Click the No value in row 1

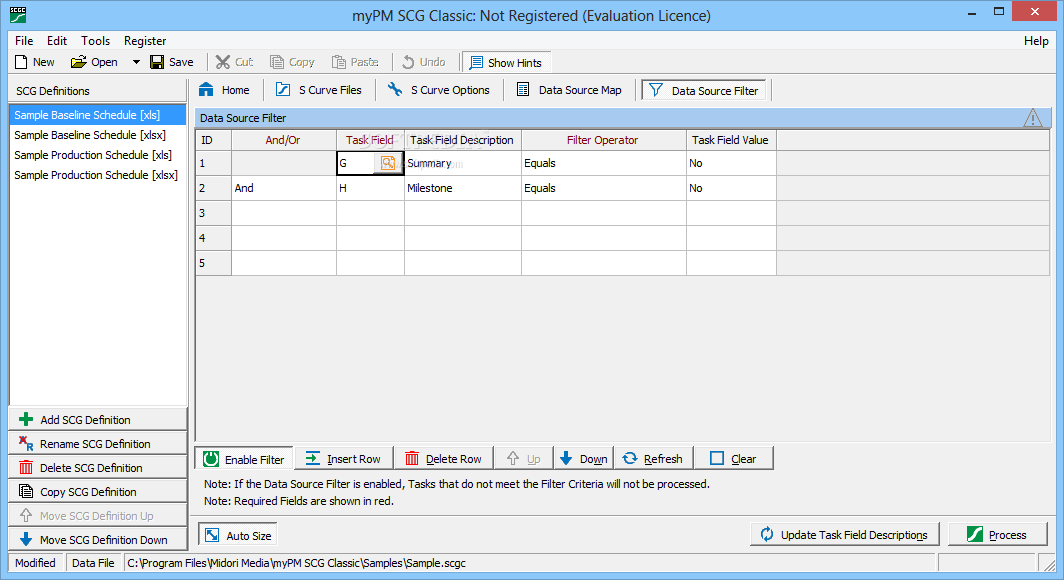pos(731,163)
